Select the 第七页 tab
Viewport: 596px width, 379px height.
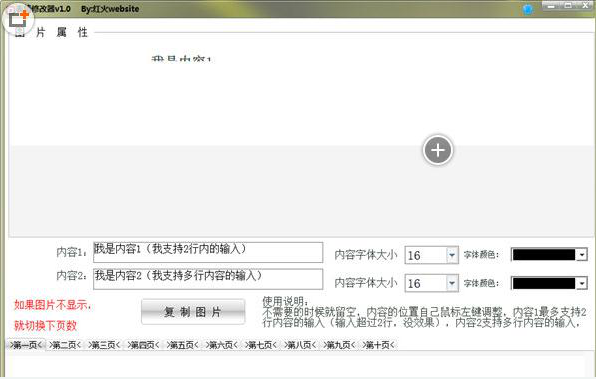pos(261,345)
